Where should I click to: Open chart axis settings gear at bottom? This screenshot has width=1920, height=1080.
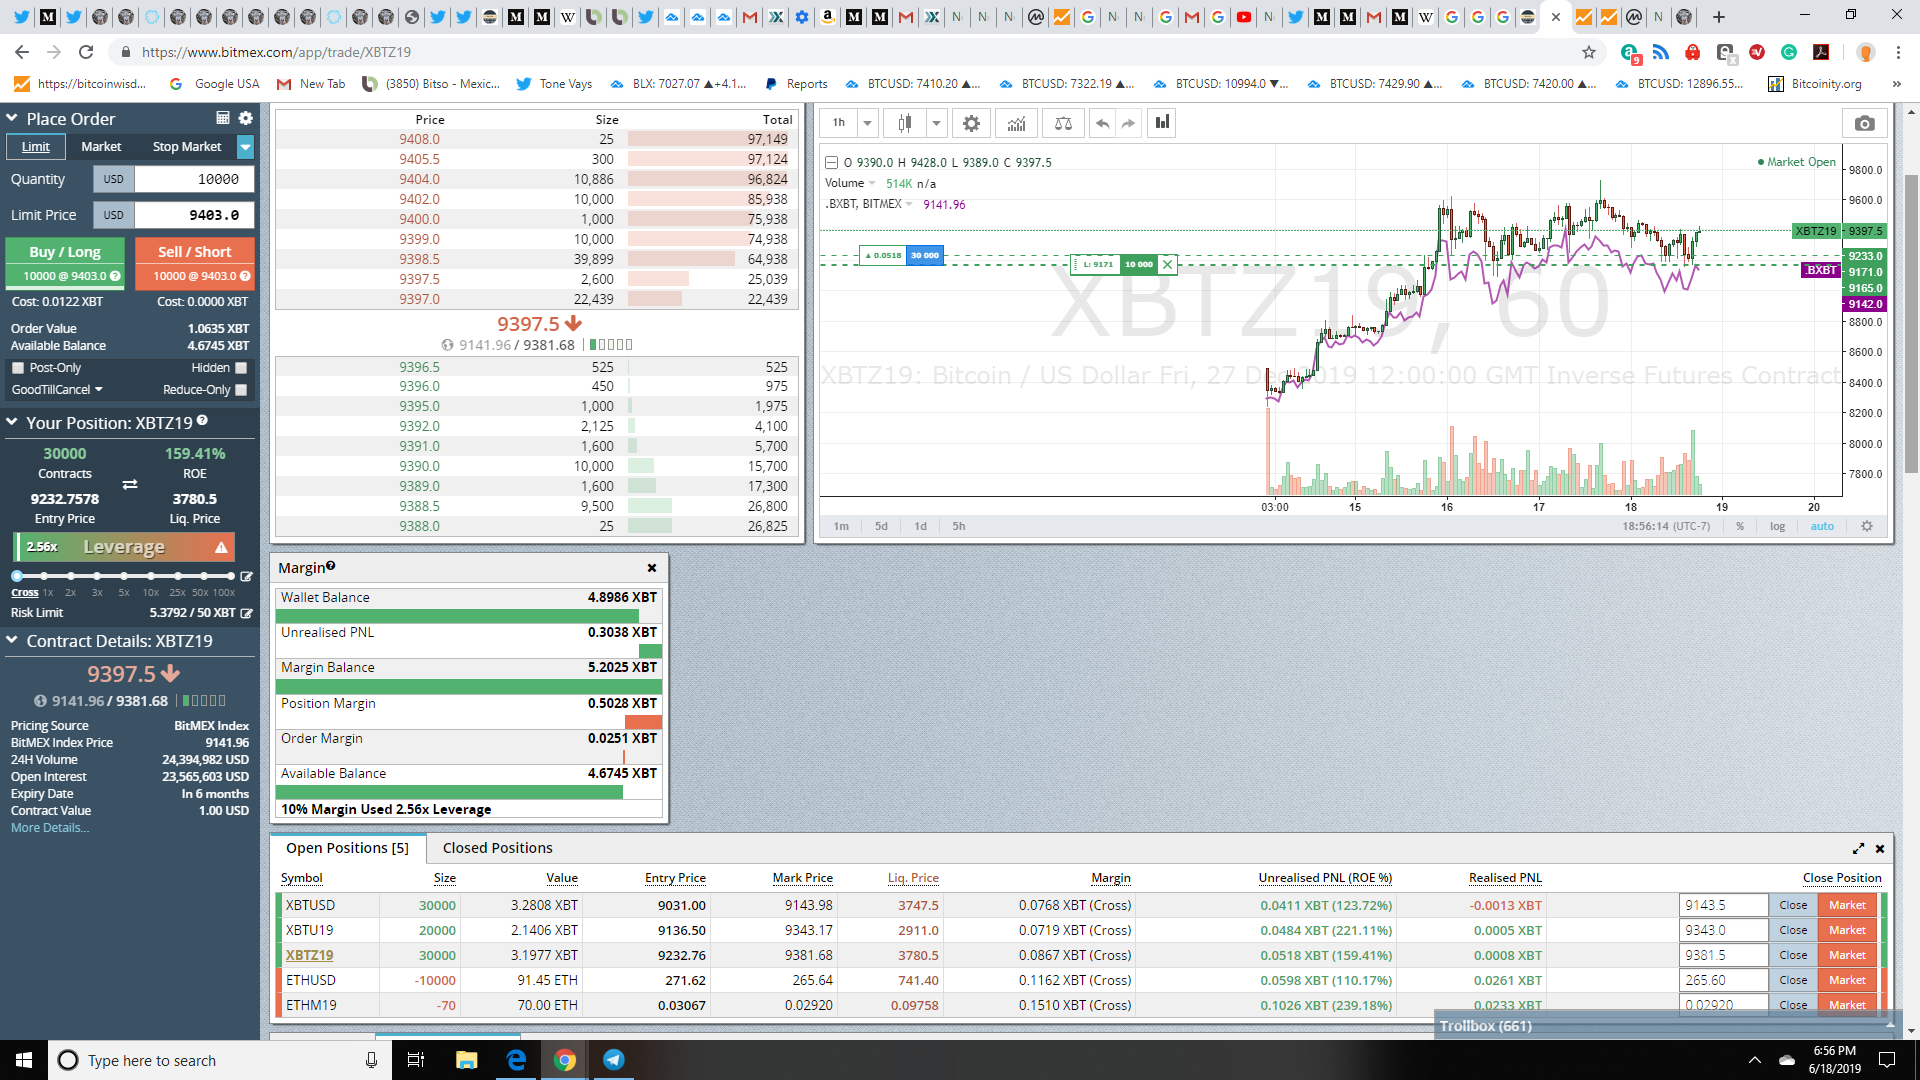pyautogui.click(x=1866, y=526)
